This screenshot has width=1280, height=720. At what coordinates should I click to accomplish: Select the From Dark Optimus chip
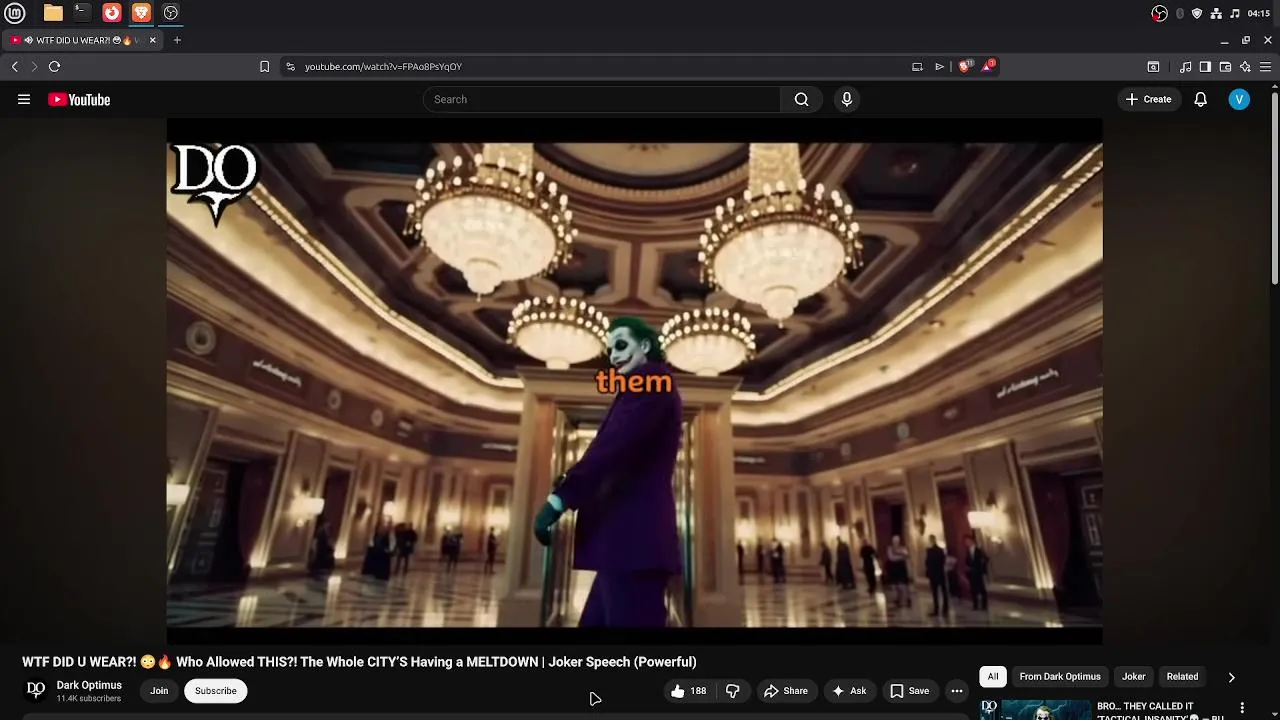point(1060,677)
